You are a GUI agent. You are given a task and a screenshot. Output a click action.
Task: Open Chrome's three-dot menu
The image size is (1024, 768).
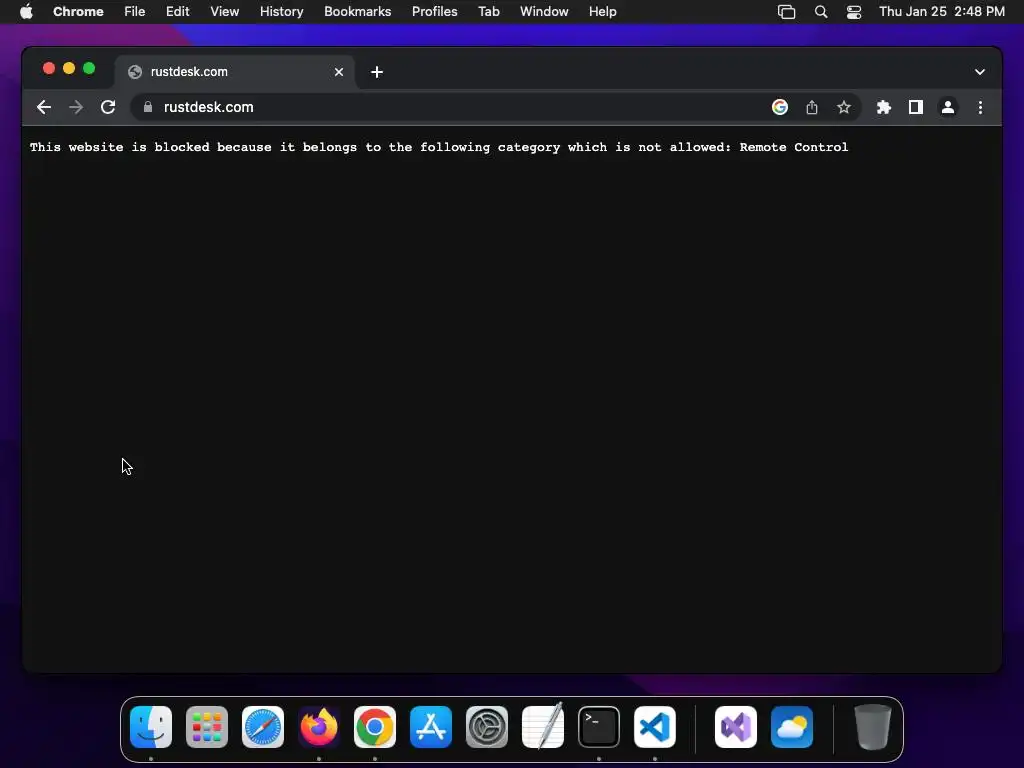pos(980,107)
